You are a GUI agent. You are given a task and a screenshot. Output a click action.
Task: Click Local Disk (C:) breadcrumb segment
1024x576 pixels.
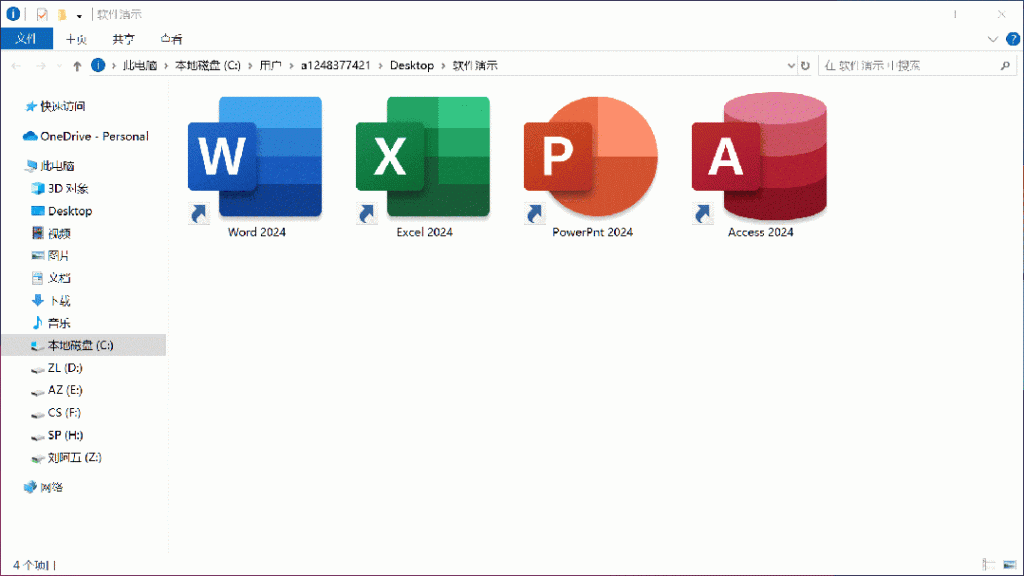(x=208, y=65)
